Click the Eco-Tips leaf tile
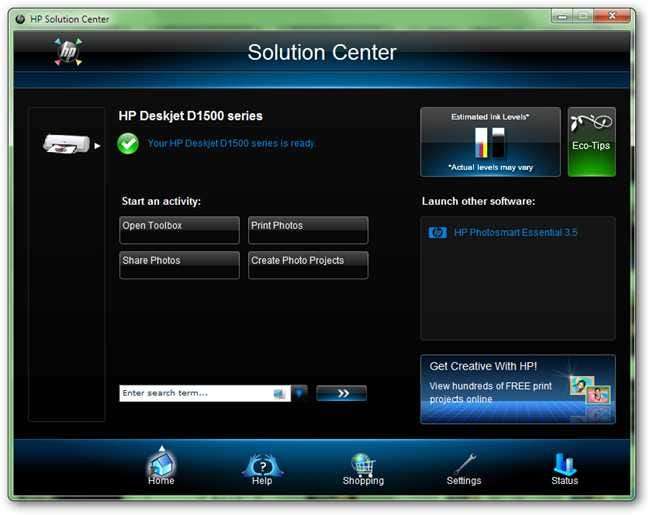Viewport: 650px width, 515px height. click(592, 142)
